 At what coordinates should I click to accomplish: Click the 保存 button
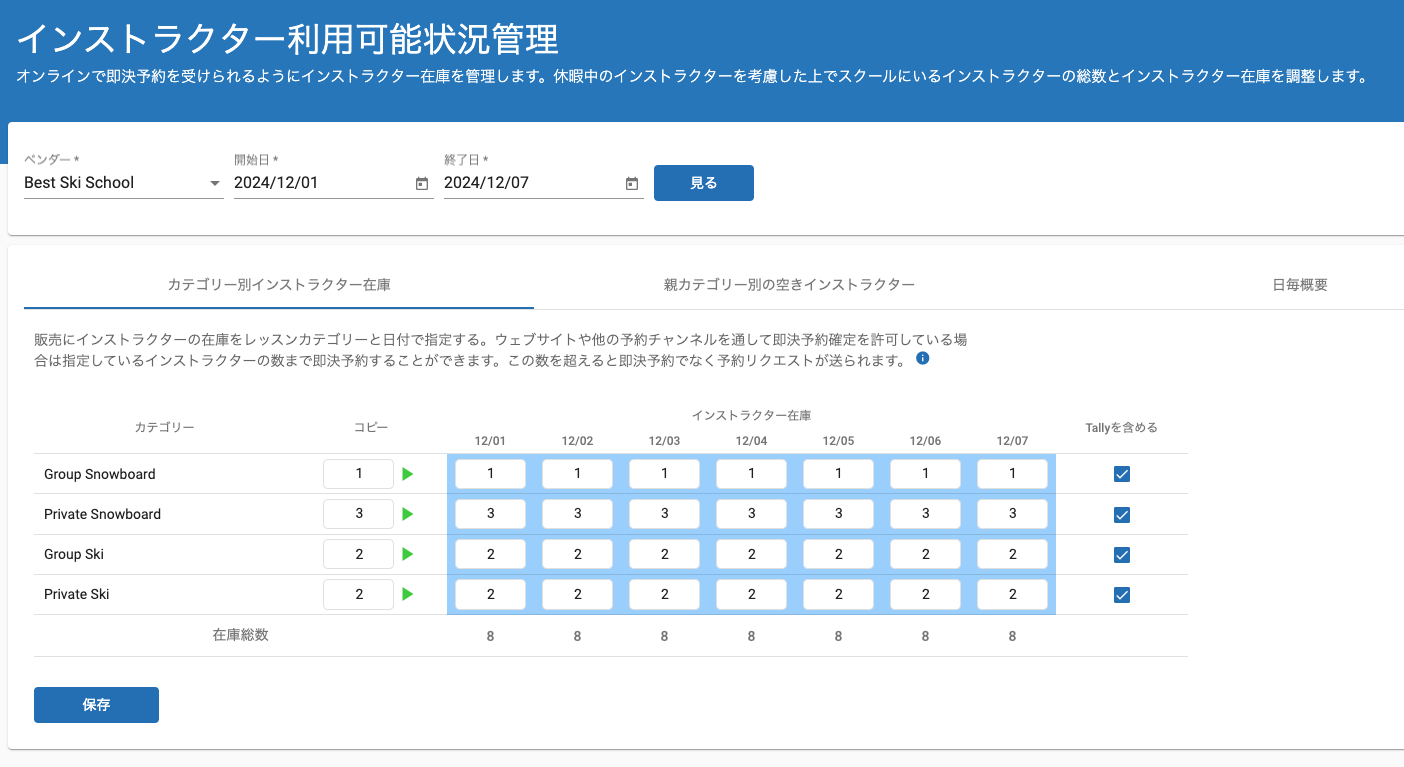[96, 705]
